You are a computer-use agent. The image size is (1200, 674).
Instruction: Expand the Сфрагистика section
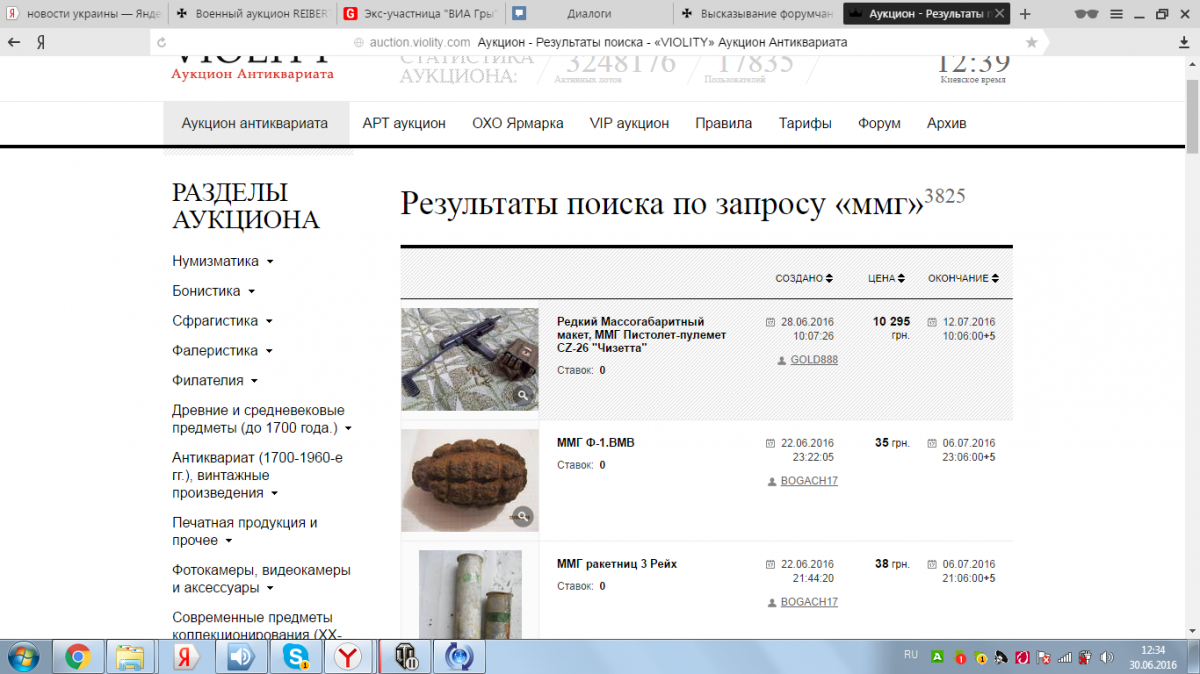tap(223, 321)
